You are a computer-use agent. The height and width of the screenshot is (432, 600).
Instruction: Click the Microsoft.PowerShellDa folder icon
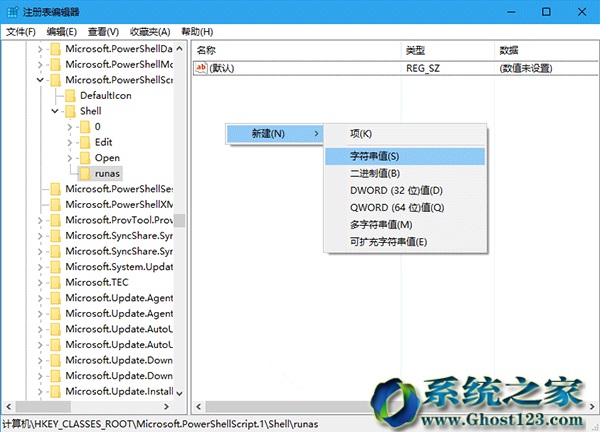tap(55, 49)
